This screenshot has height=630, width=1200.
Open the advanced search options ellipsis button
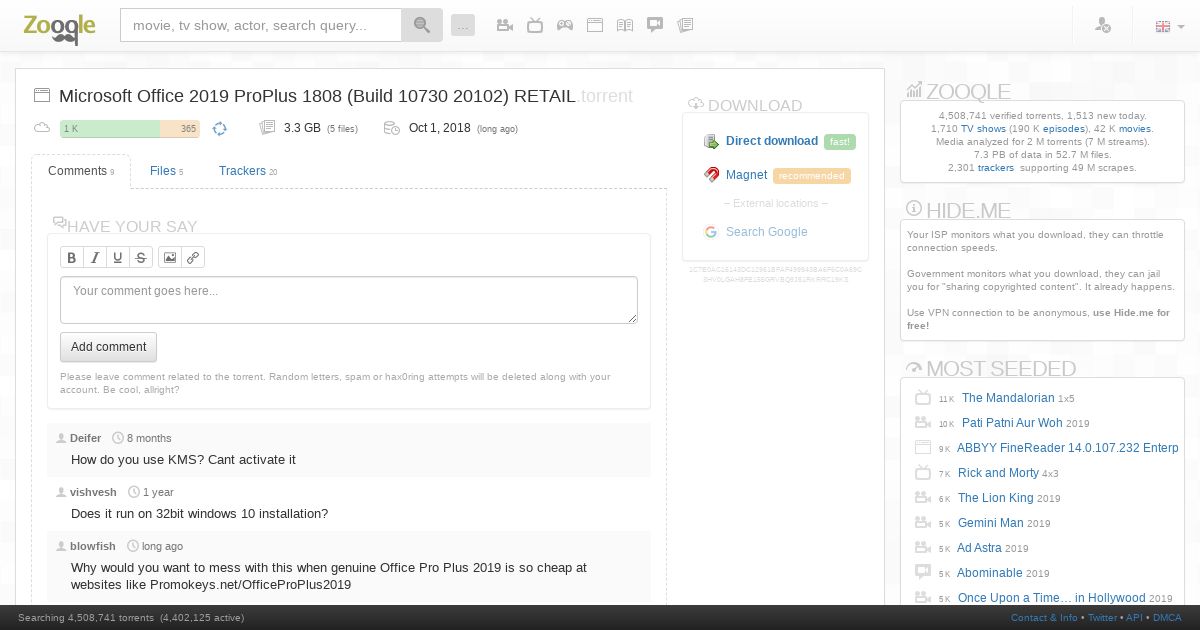click(463, 25)
